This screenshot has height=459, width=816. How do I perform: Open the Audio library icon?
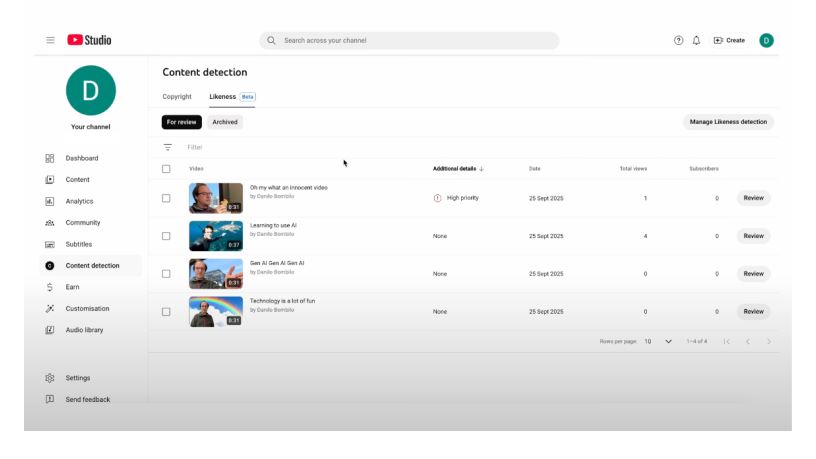49,330
